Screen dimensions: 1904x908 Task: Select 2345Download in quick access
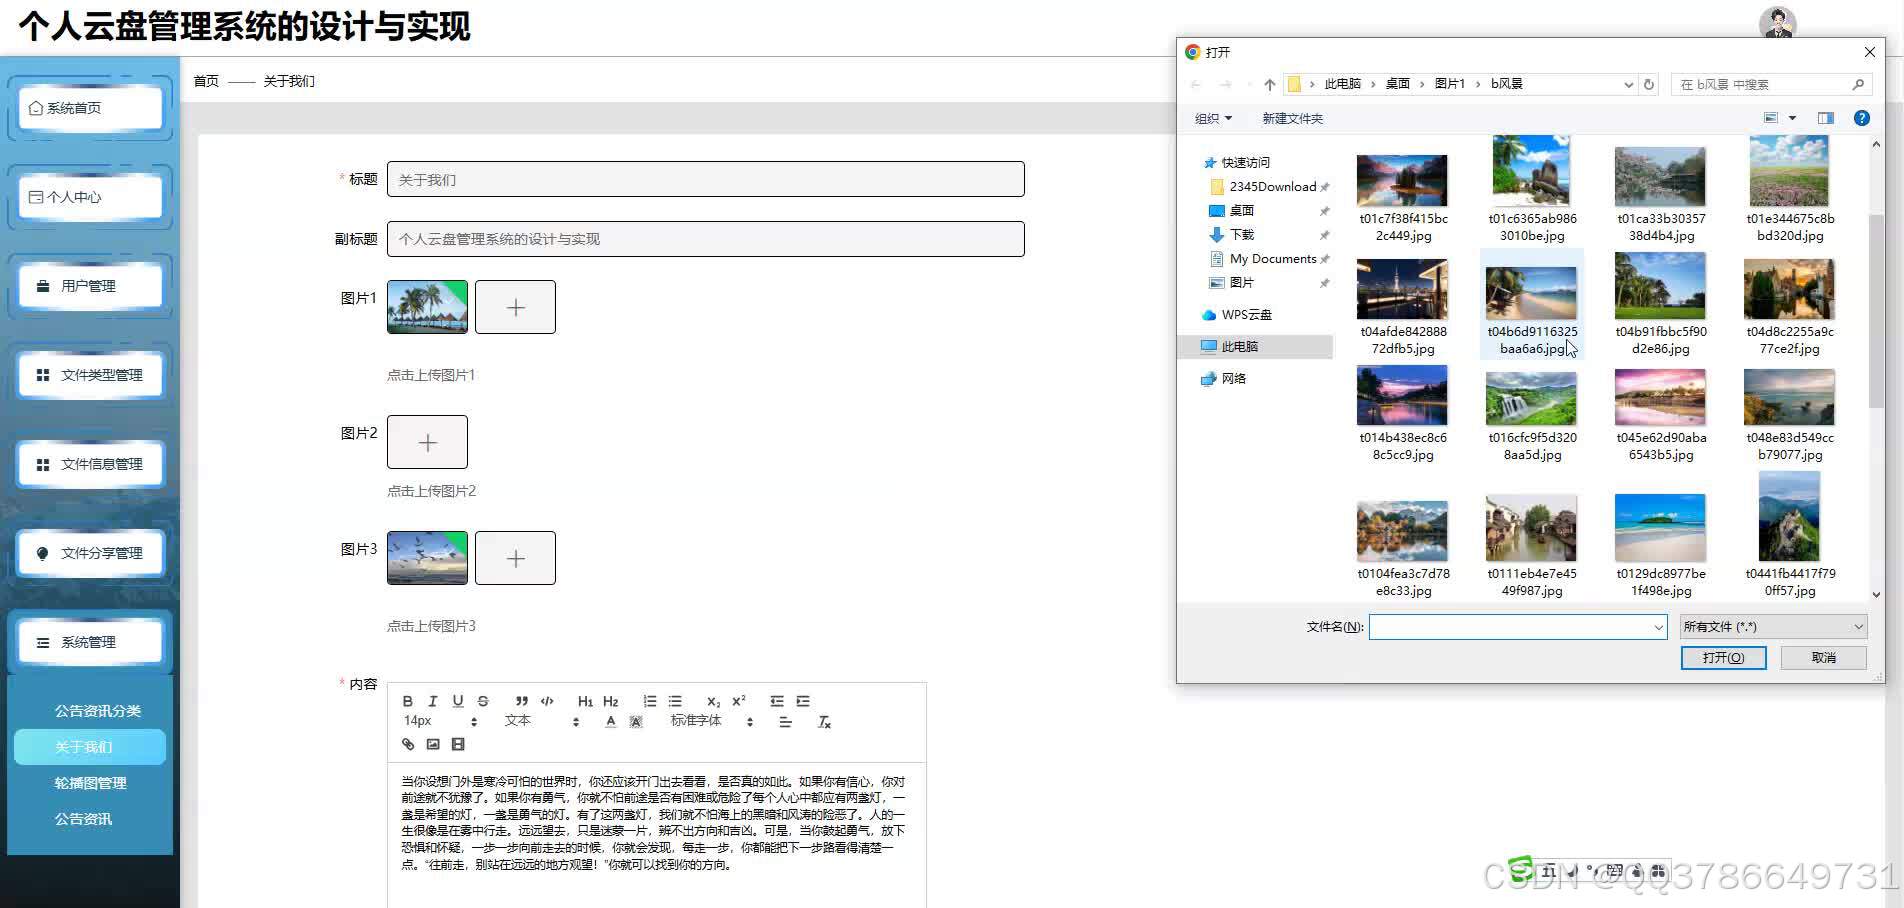click(x=1272, y=187)
